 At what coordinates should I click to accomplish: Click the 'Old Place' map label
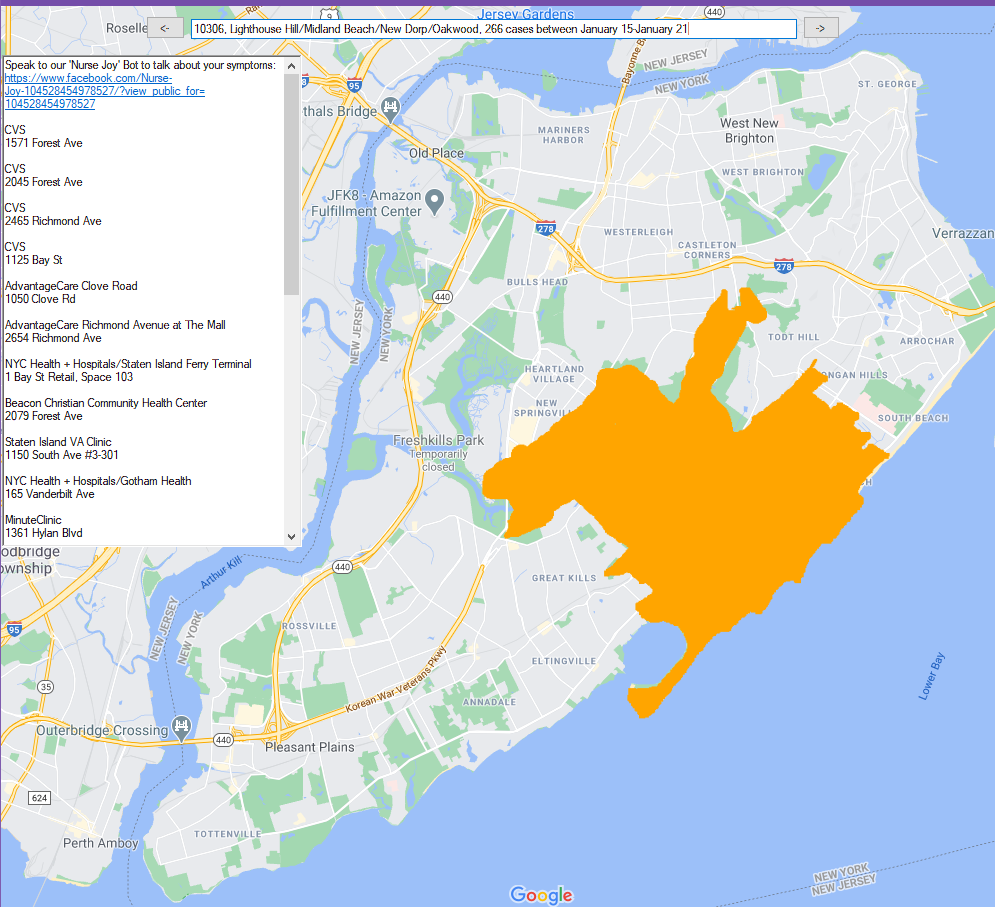point(436,153)
